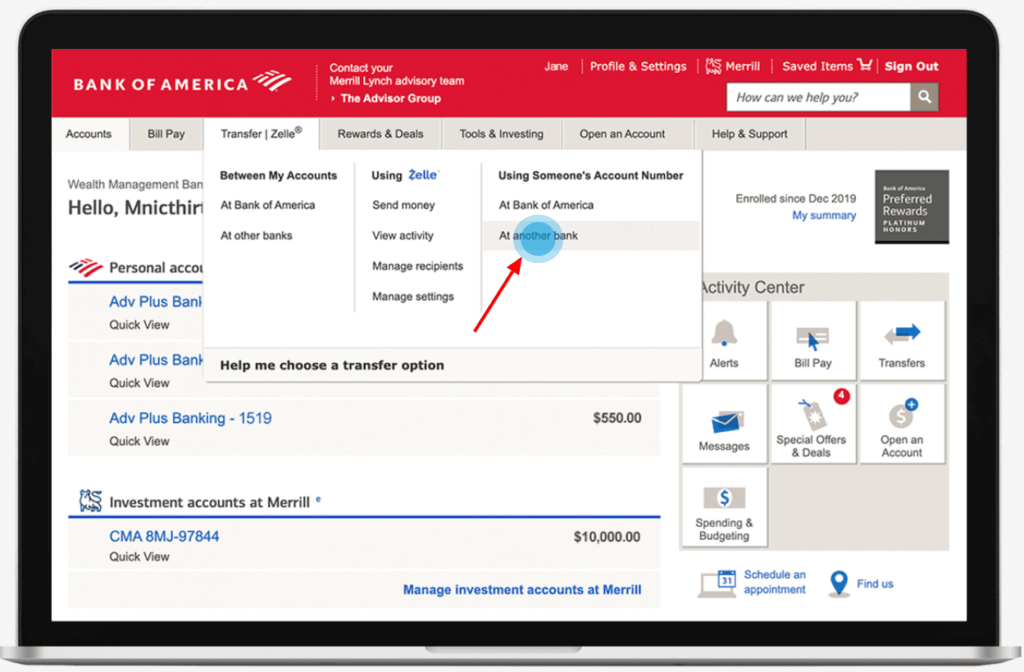Click the Personal accounts flag icon

coord(86,267)
